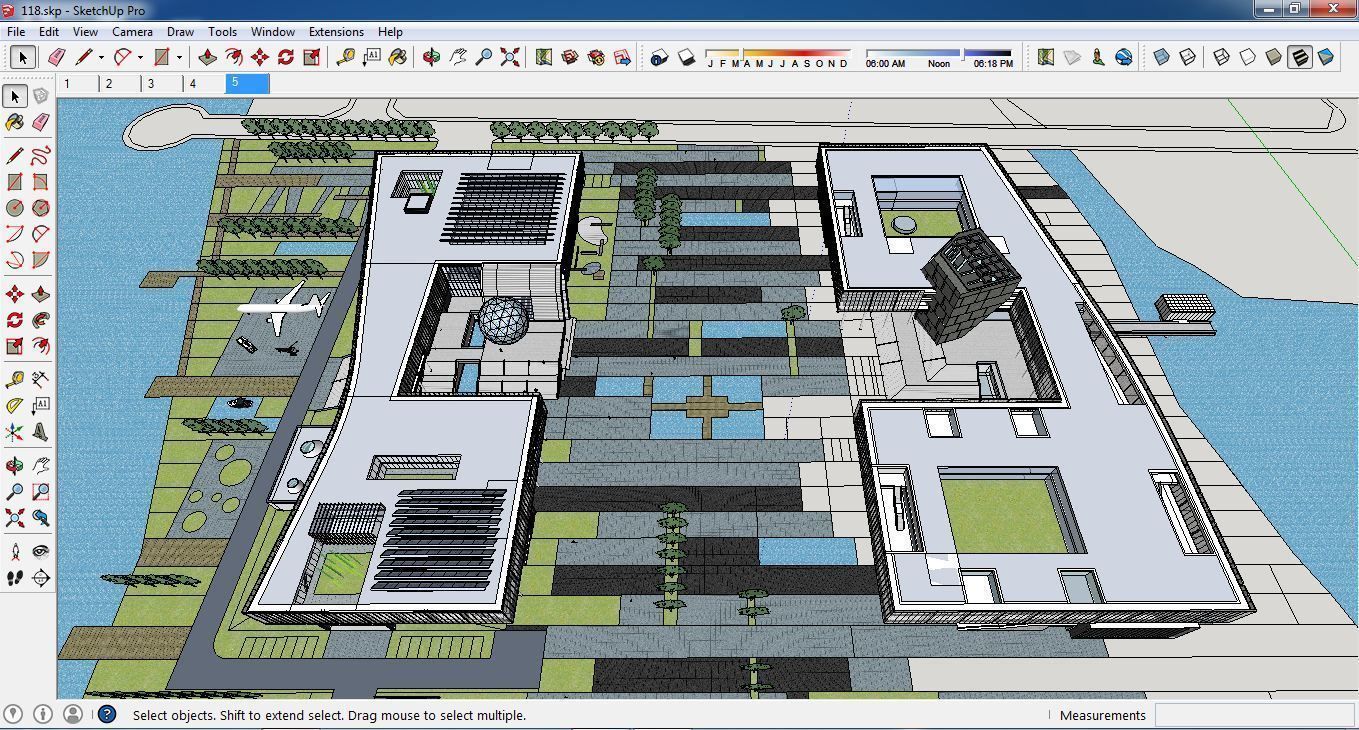This screenshot has height=730, width=1359.
Task: Switch to Monochrome face style
Action: click(1325, 57)
